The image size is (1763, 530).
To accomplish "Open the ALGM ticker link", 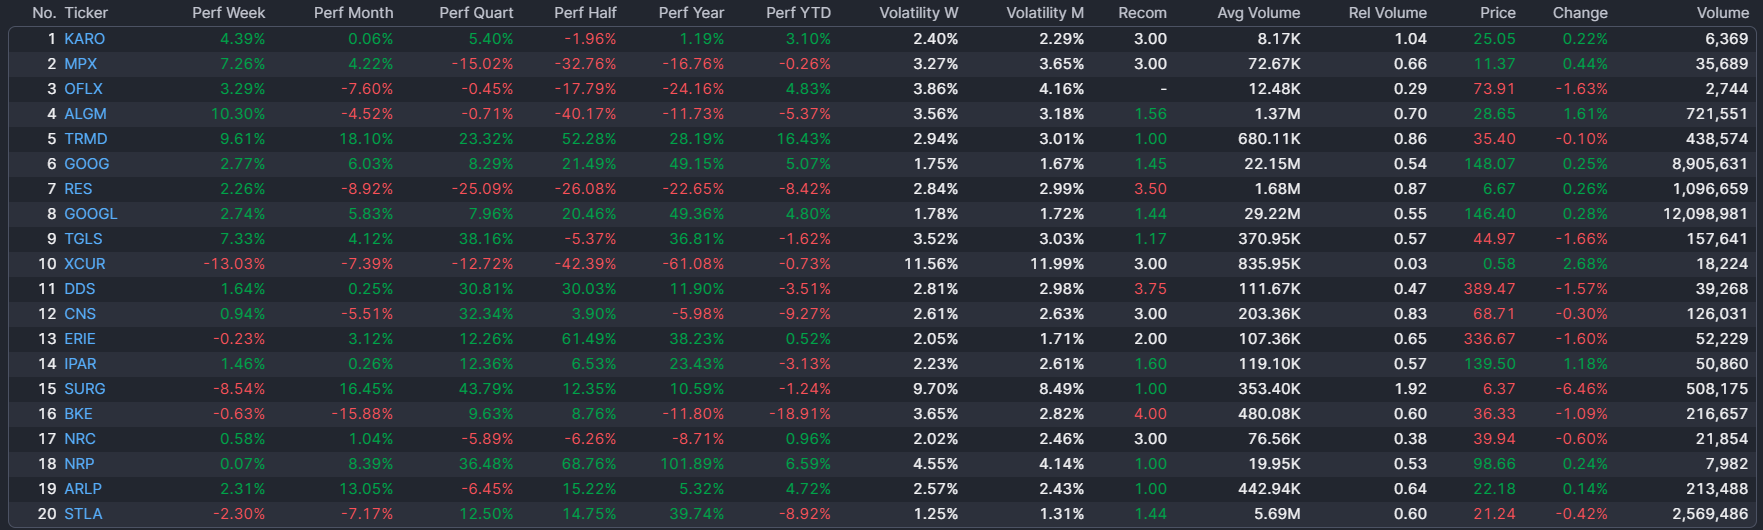I will [x=85, y=114].
